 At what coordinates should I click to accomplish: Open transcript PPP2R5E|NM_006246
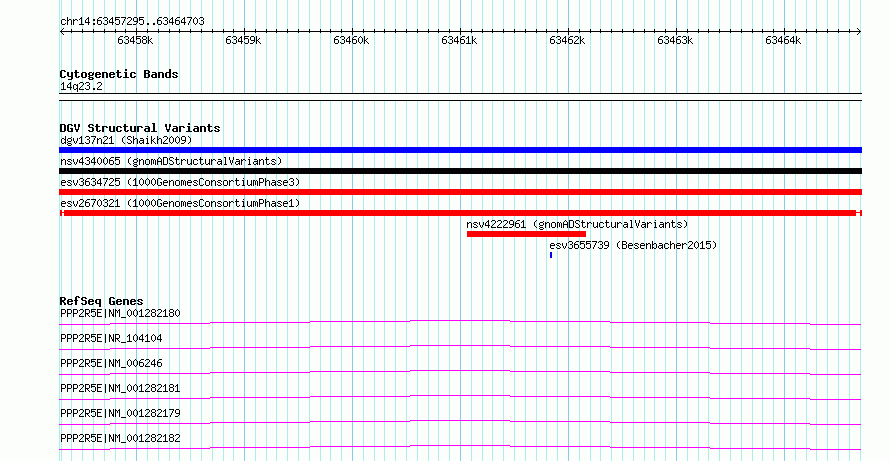coord(111,363)
